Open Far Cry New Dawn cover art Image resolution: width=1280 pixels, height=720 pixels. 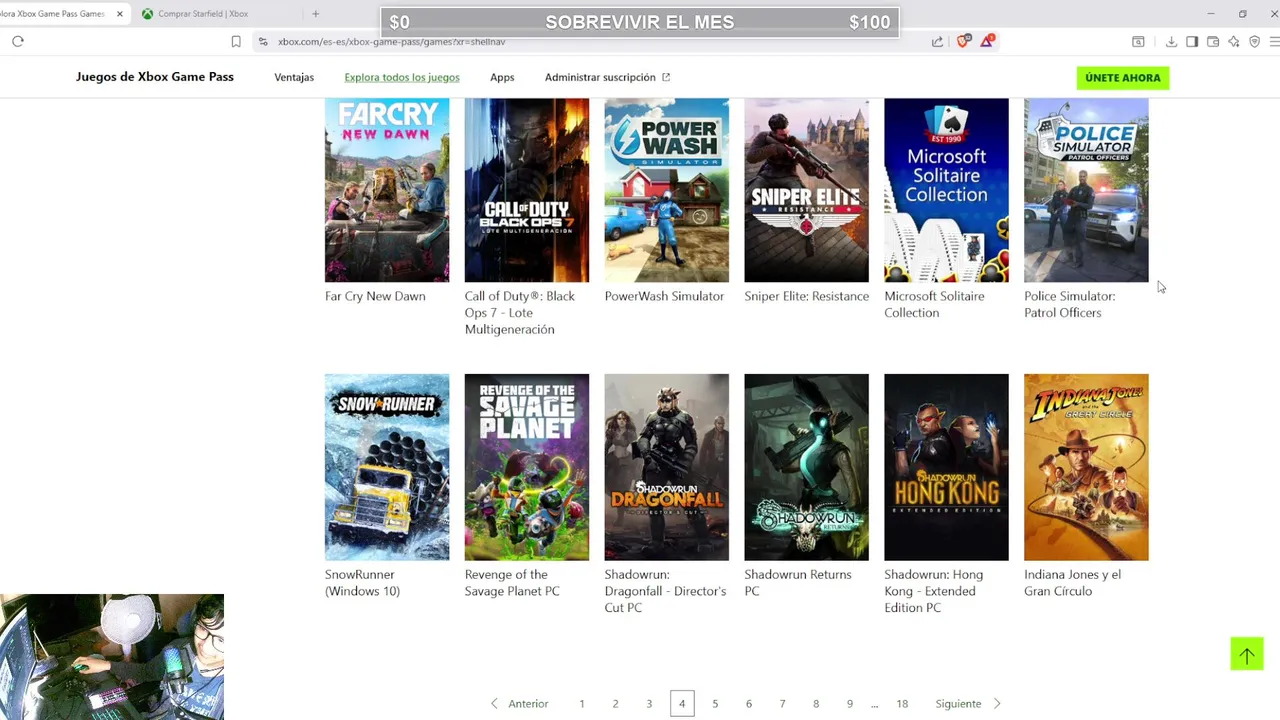(387, 190)
